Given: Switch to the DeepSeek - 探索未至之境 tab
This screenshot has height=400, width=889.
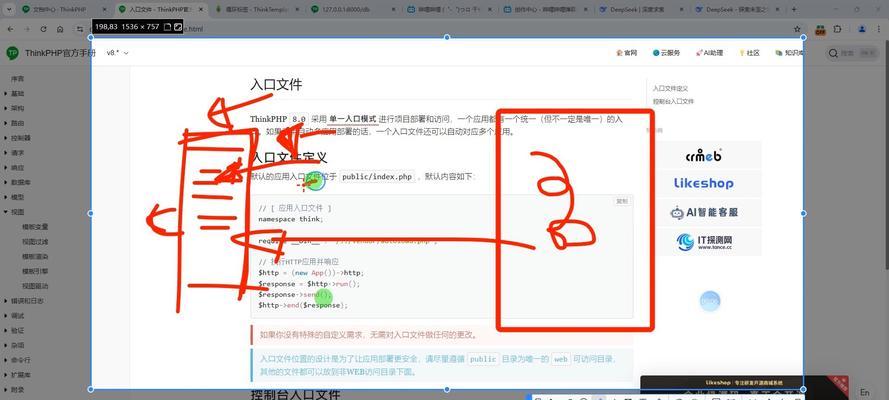Looking at the screenshot, I should click(738, 10).
